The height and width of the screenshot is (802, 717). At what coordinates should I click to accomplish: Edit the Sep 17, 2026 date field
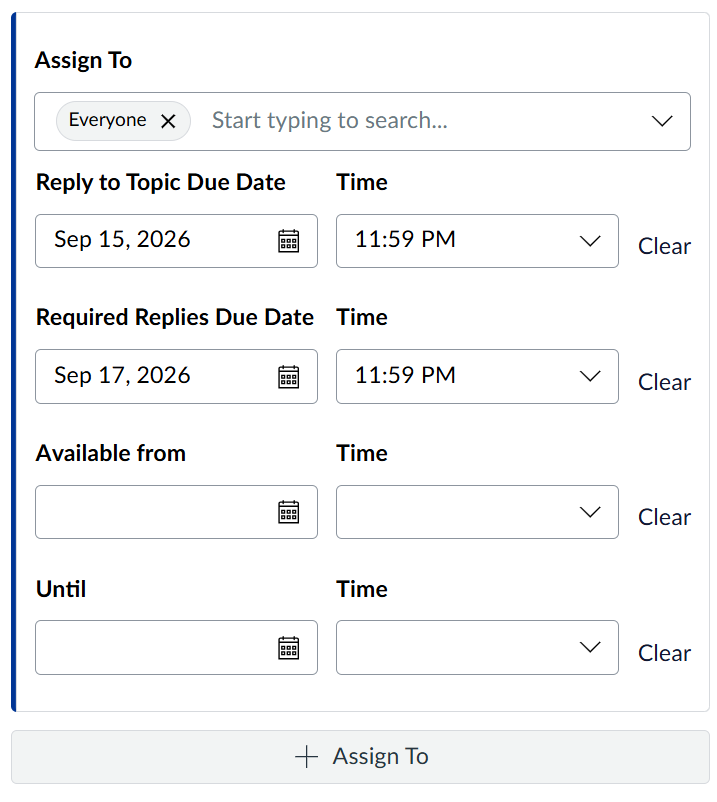176,376
